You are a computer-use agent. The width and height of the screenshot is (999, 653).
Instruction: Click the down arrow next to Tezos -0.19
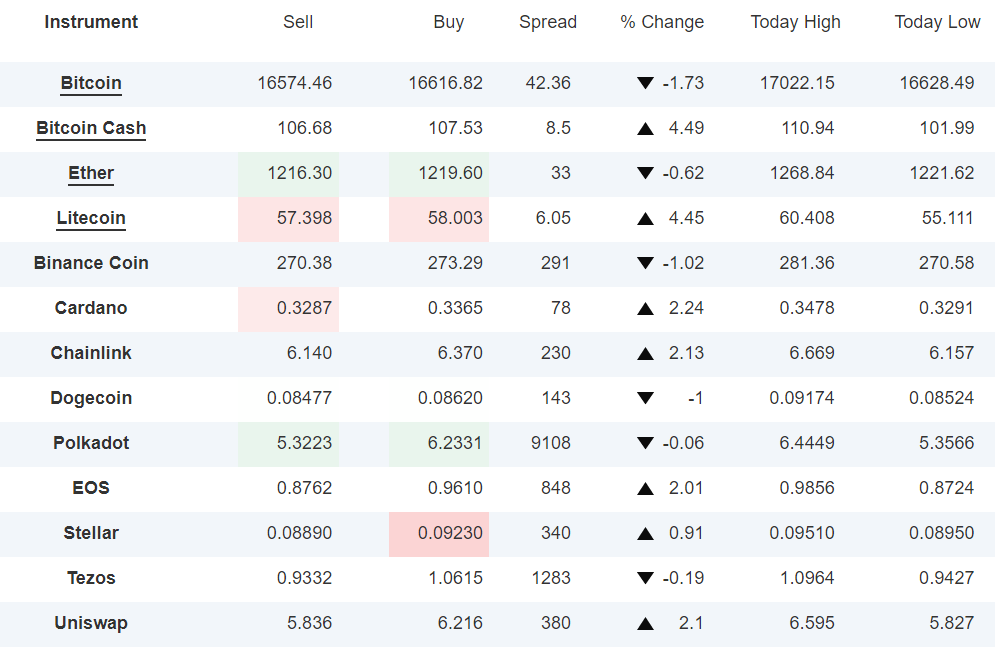click(x=645, y=578)
